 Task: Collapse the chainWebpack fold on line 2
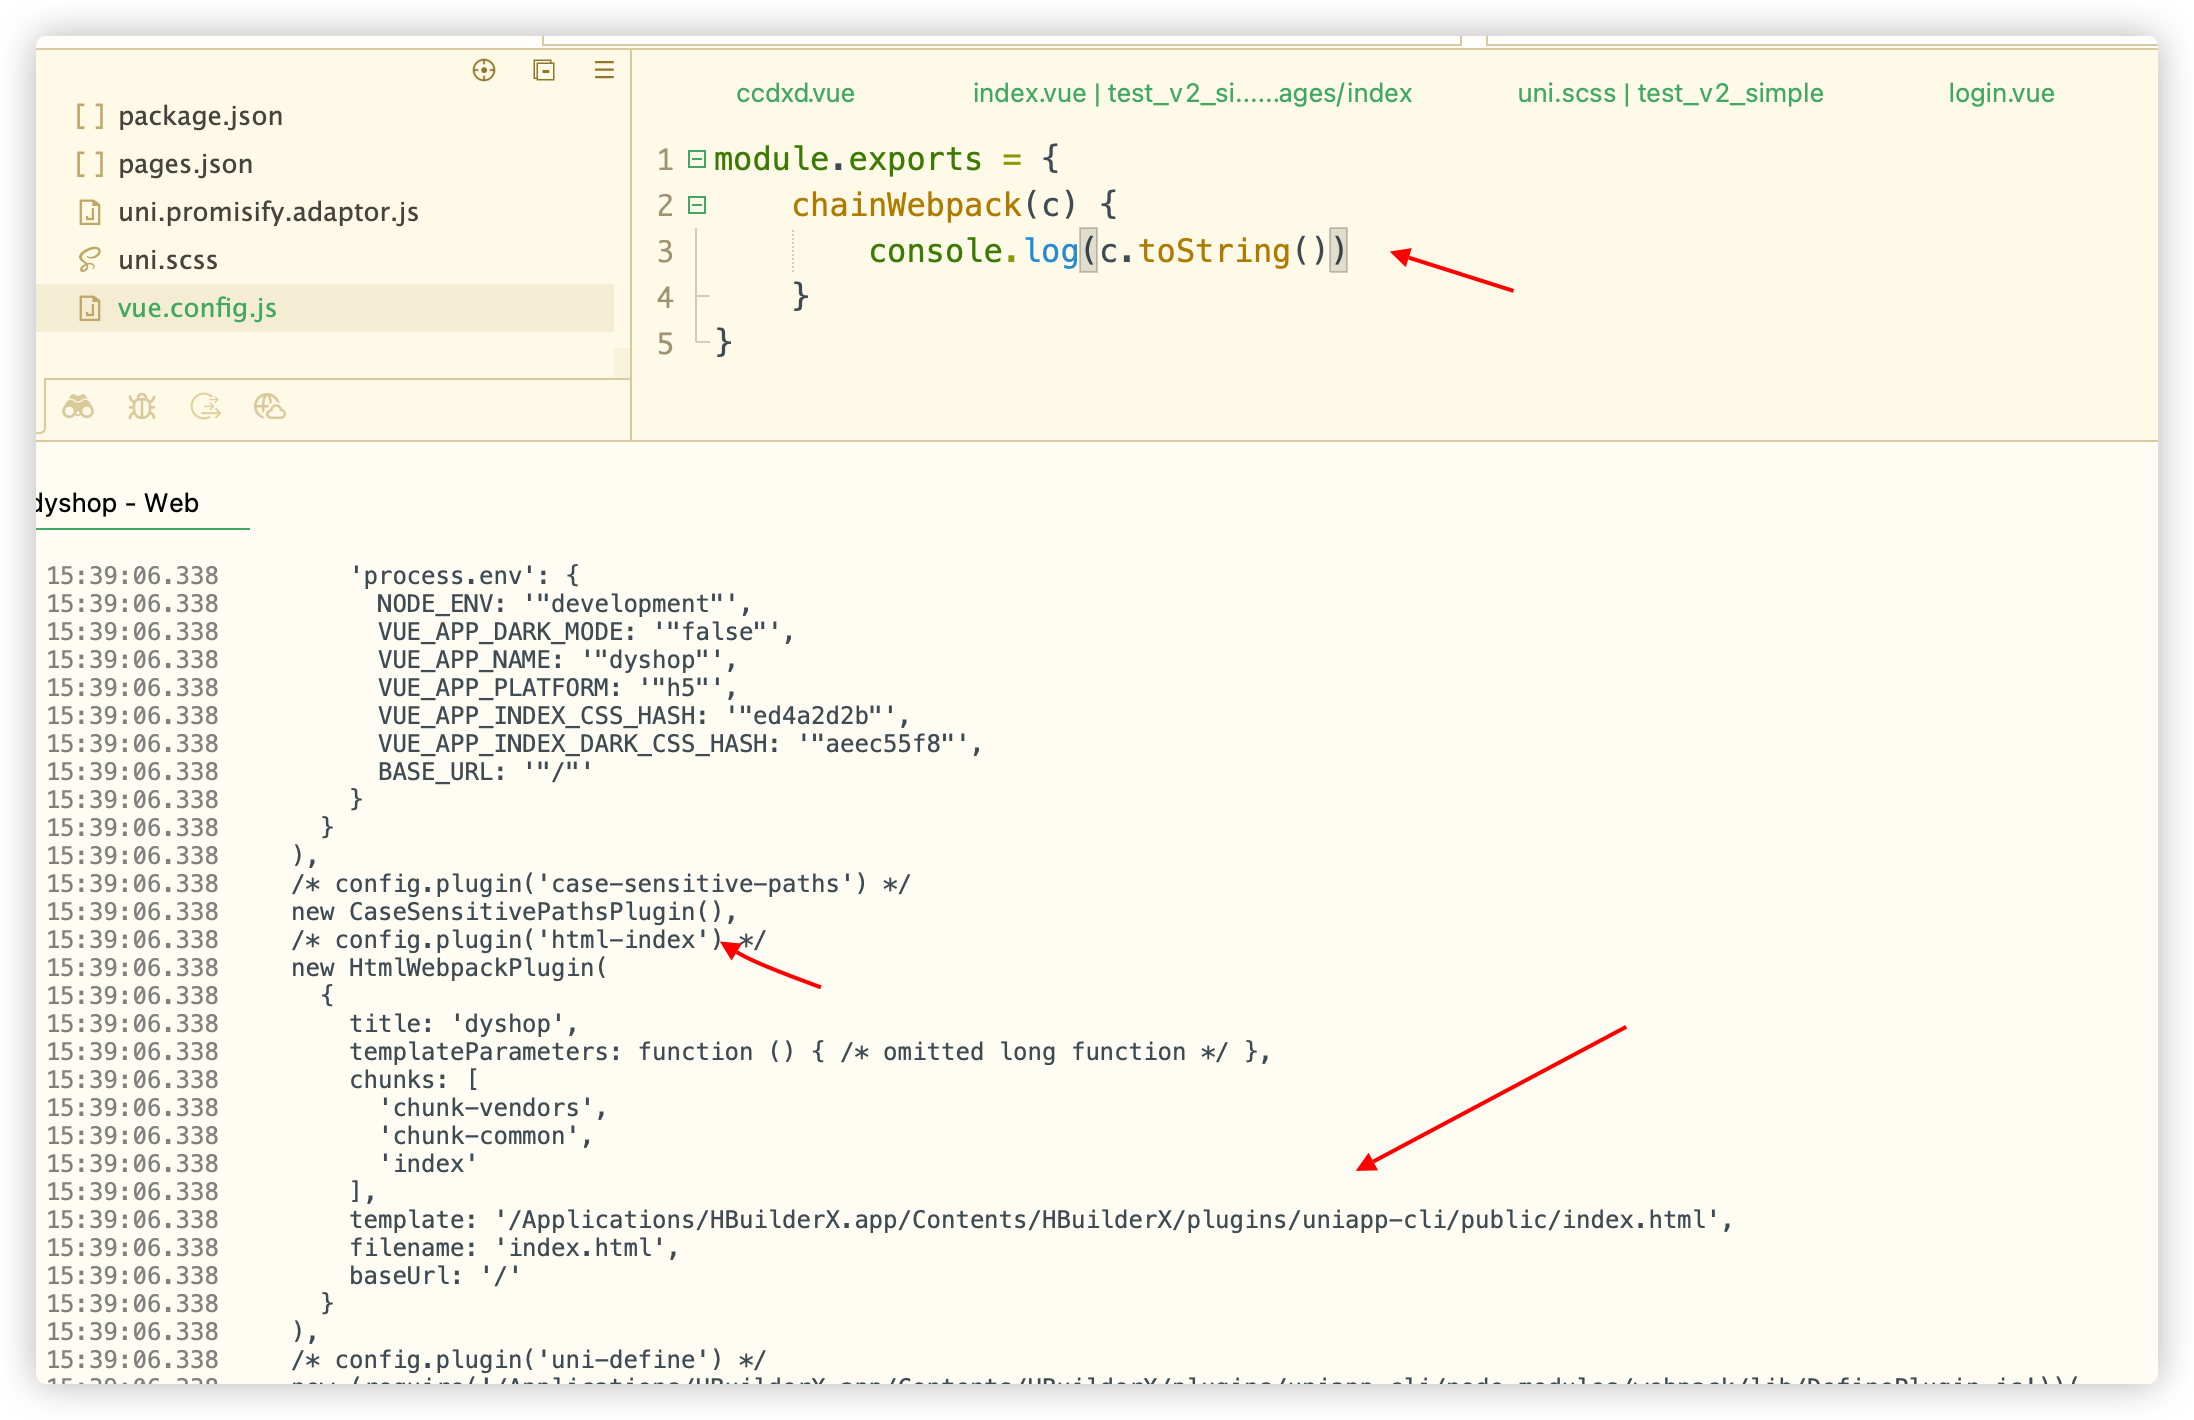click(x=698, y=205)
